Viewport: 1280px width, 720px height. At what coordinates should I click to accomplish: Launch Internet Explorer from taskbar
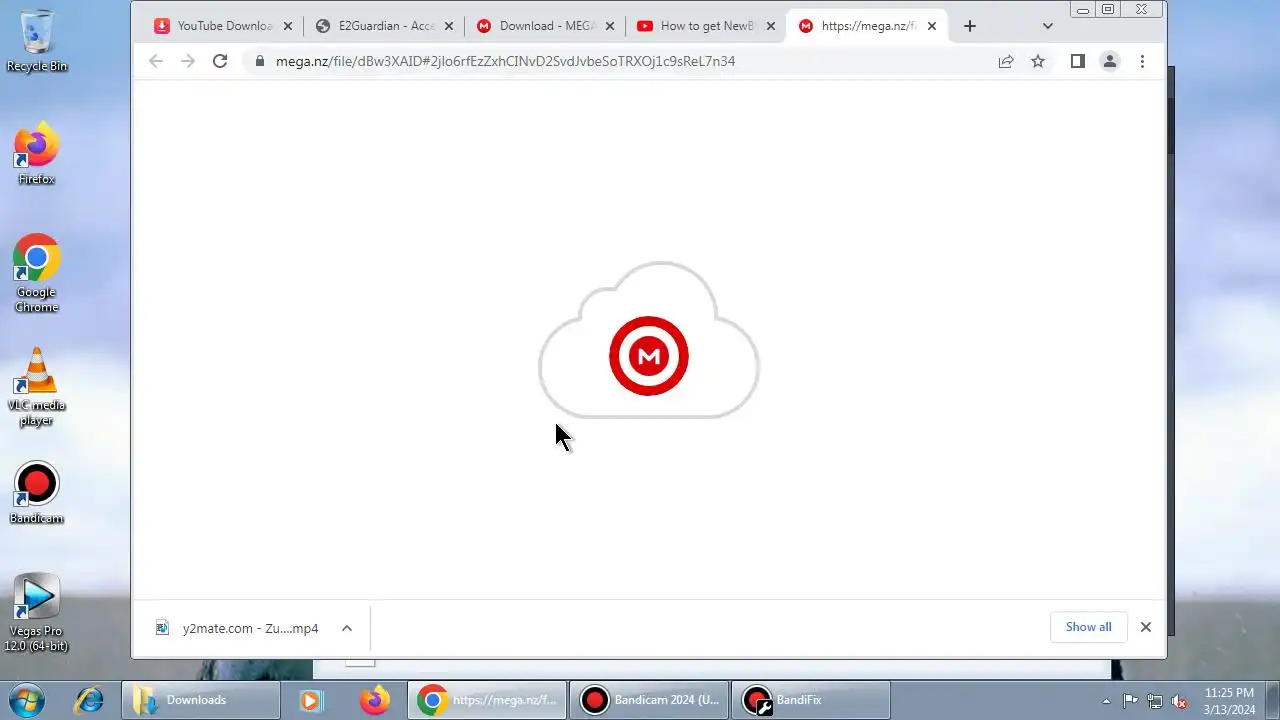89,700
